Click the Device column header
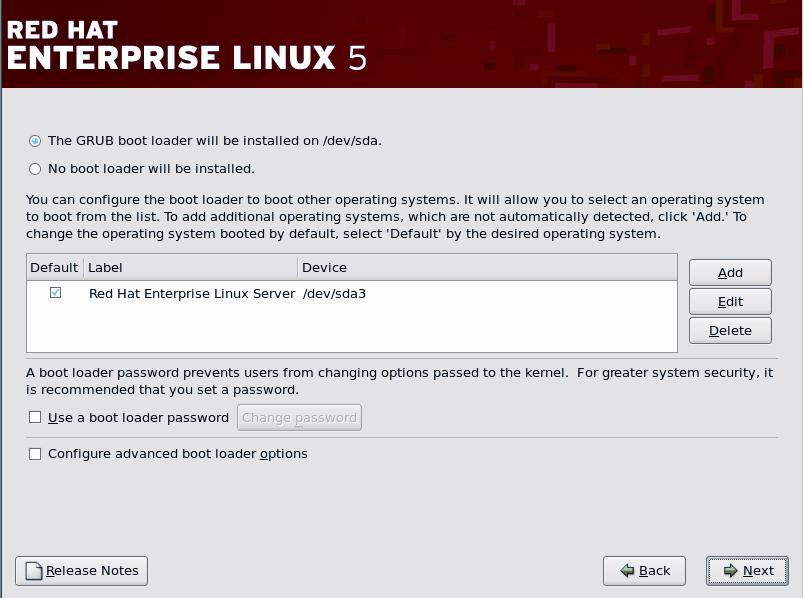The height and width of the screenshot is (598, 804). pos(320,267)
